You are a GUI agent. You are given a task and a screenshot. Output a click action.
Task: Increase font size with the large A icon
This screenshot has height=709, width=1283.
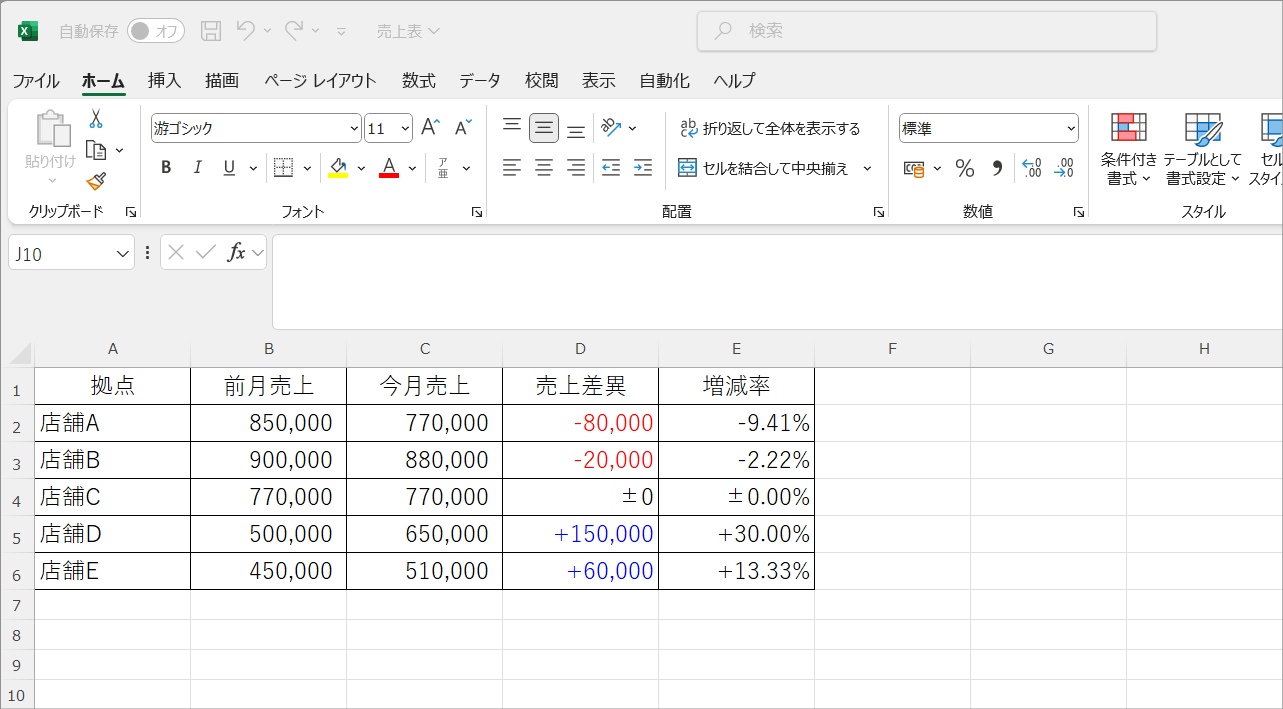click(x=430, y=127)
